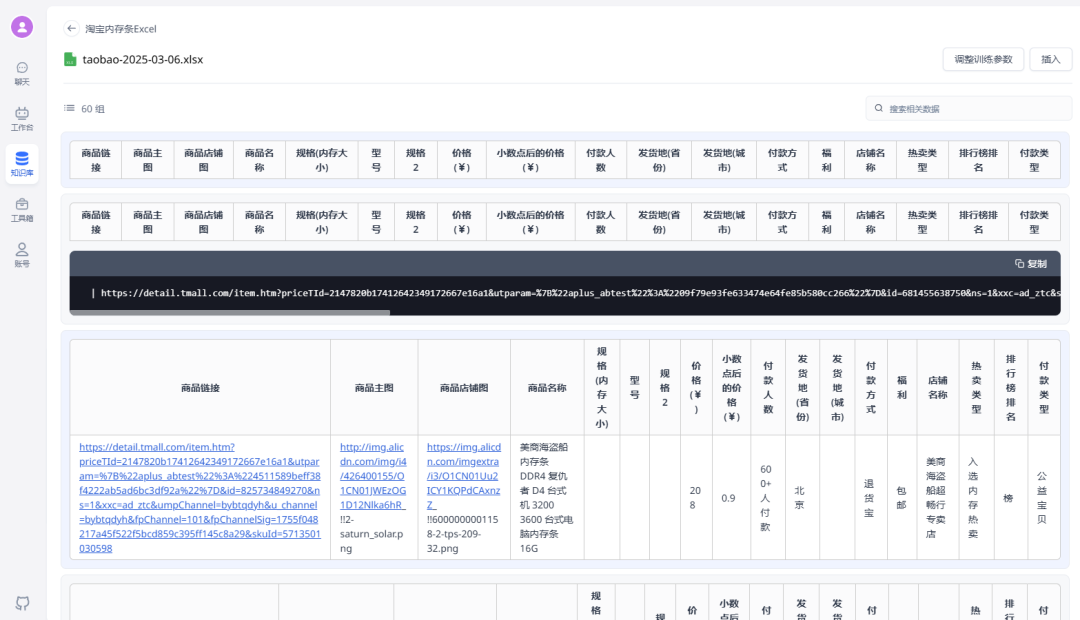Open the imgextra shop image link

(x=464, y=475)
